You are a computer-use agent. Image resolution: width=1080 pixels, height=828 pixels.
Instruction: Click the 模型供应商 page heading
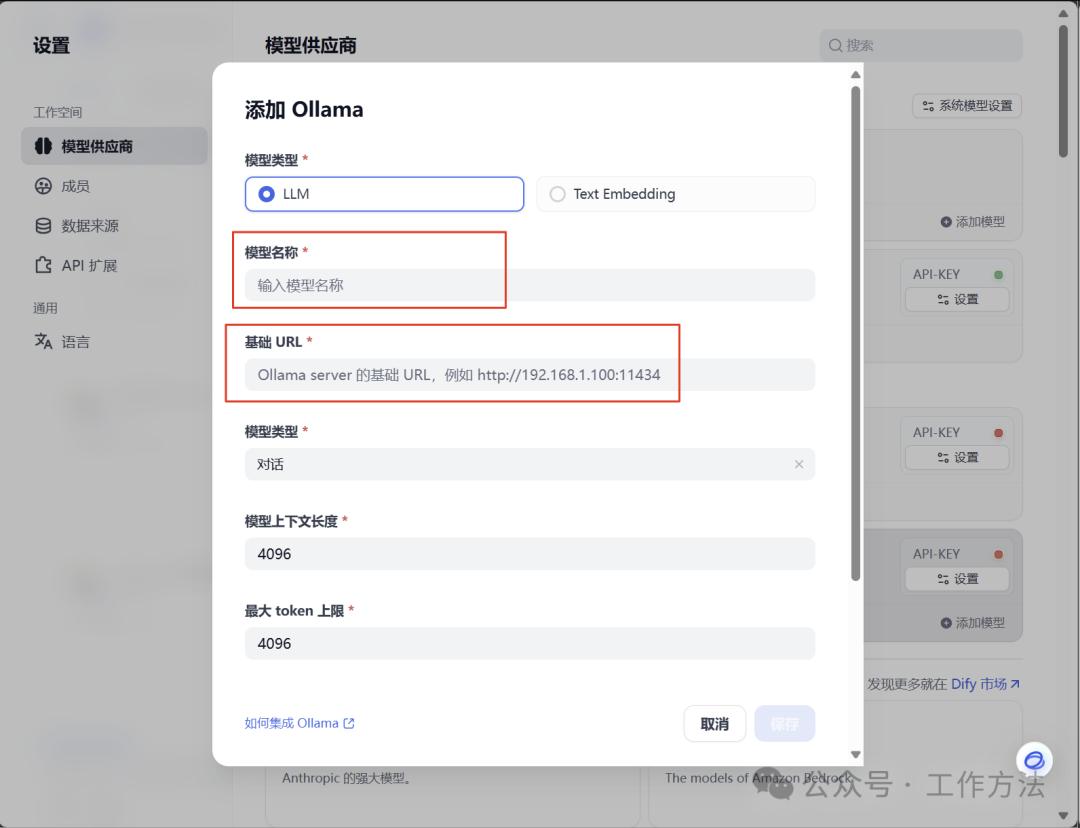click(x=311, y=45)
